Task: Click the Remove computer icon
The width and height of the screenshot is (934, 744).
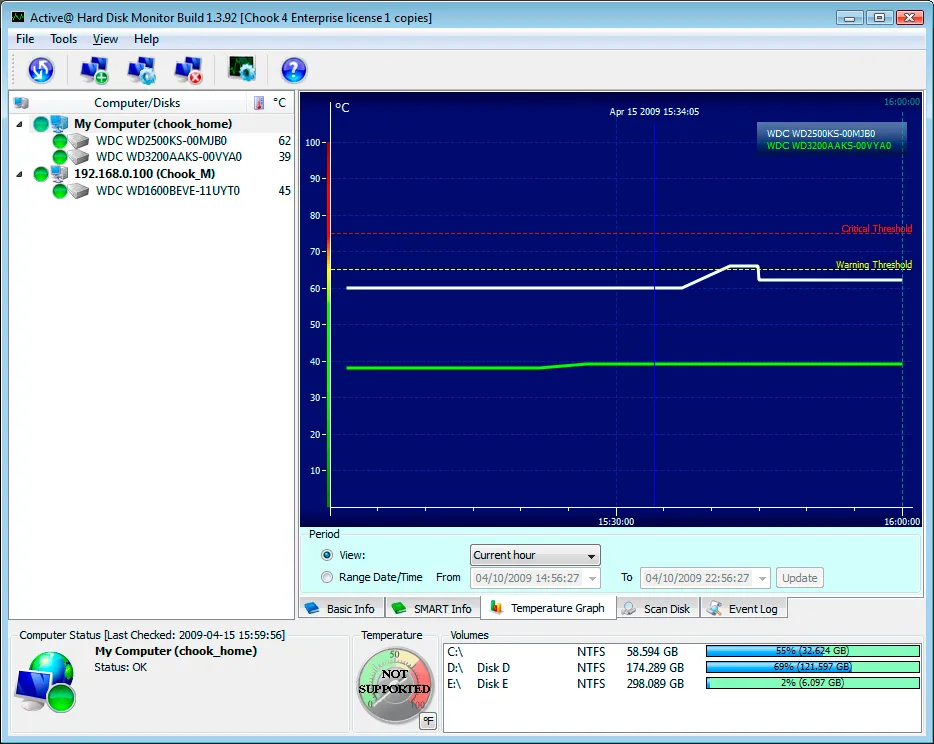Action: click(x=188, y=70)
